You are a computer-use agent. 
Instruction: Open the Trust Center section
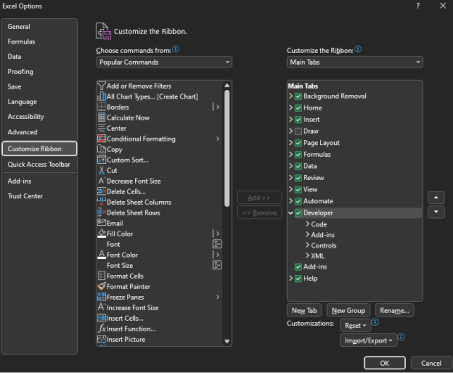click(25, 196)
